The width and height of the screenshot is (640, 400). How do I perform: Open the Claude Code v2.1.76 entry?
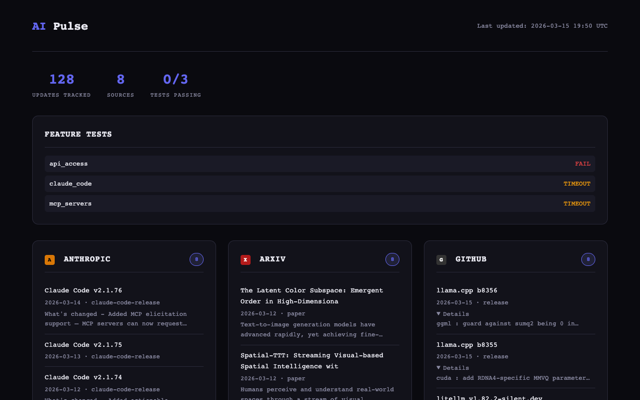[x=83, y=290]
